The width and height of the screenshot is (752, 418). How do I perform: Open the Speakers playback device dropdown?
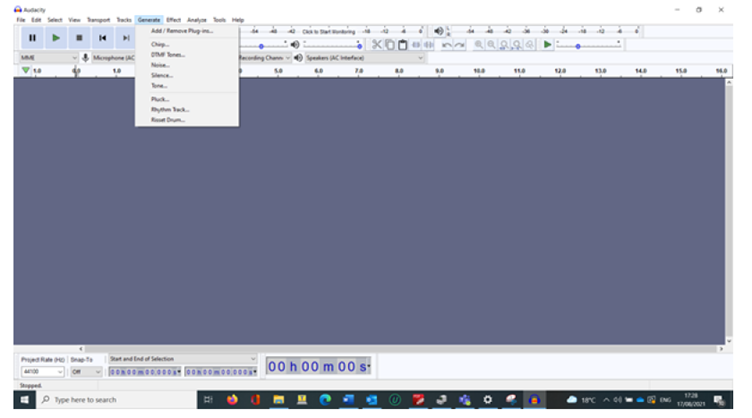[x=365, y=58]
